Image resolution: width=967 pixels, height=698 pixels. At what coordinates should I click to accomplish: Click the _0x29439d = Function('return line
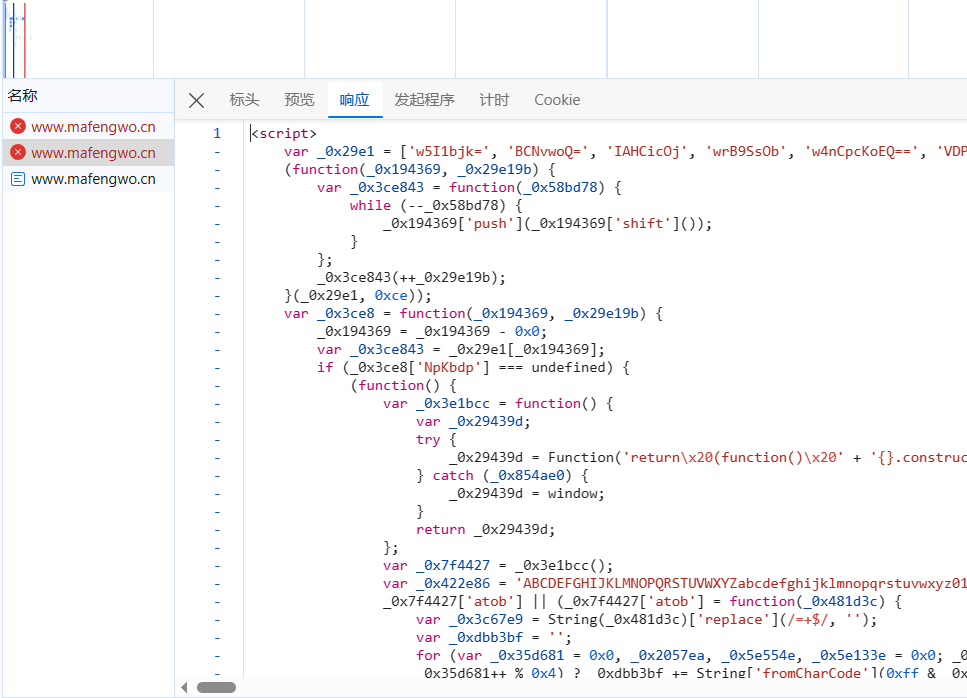click(x=707, y=458)
